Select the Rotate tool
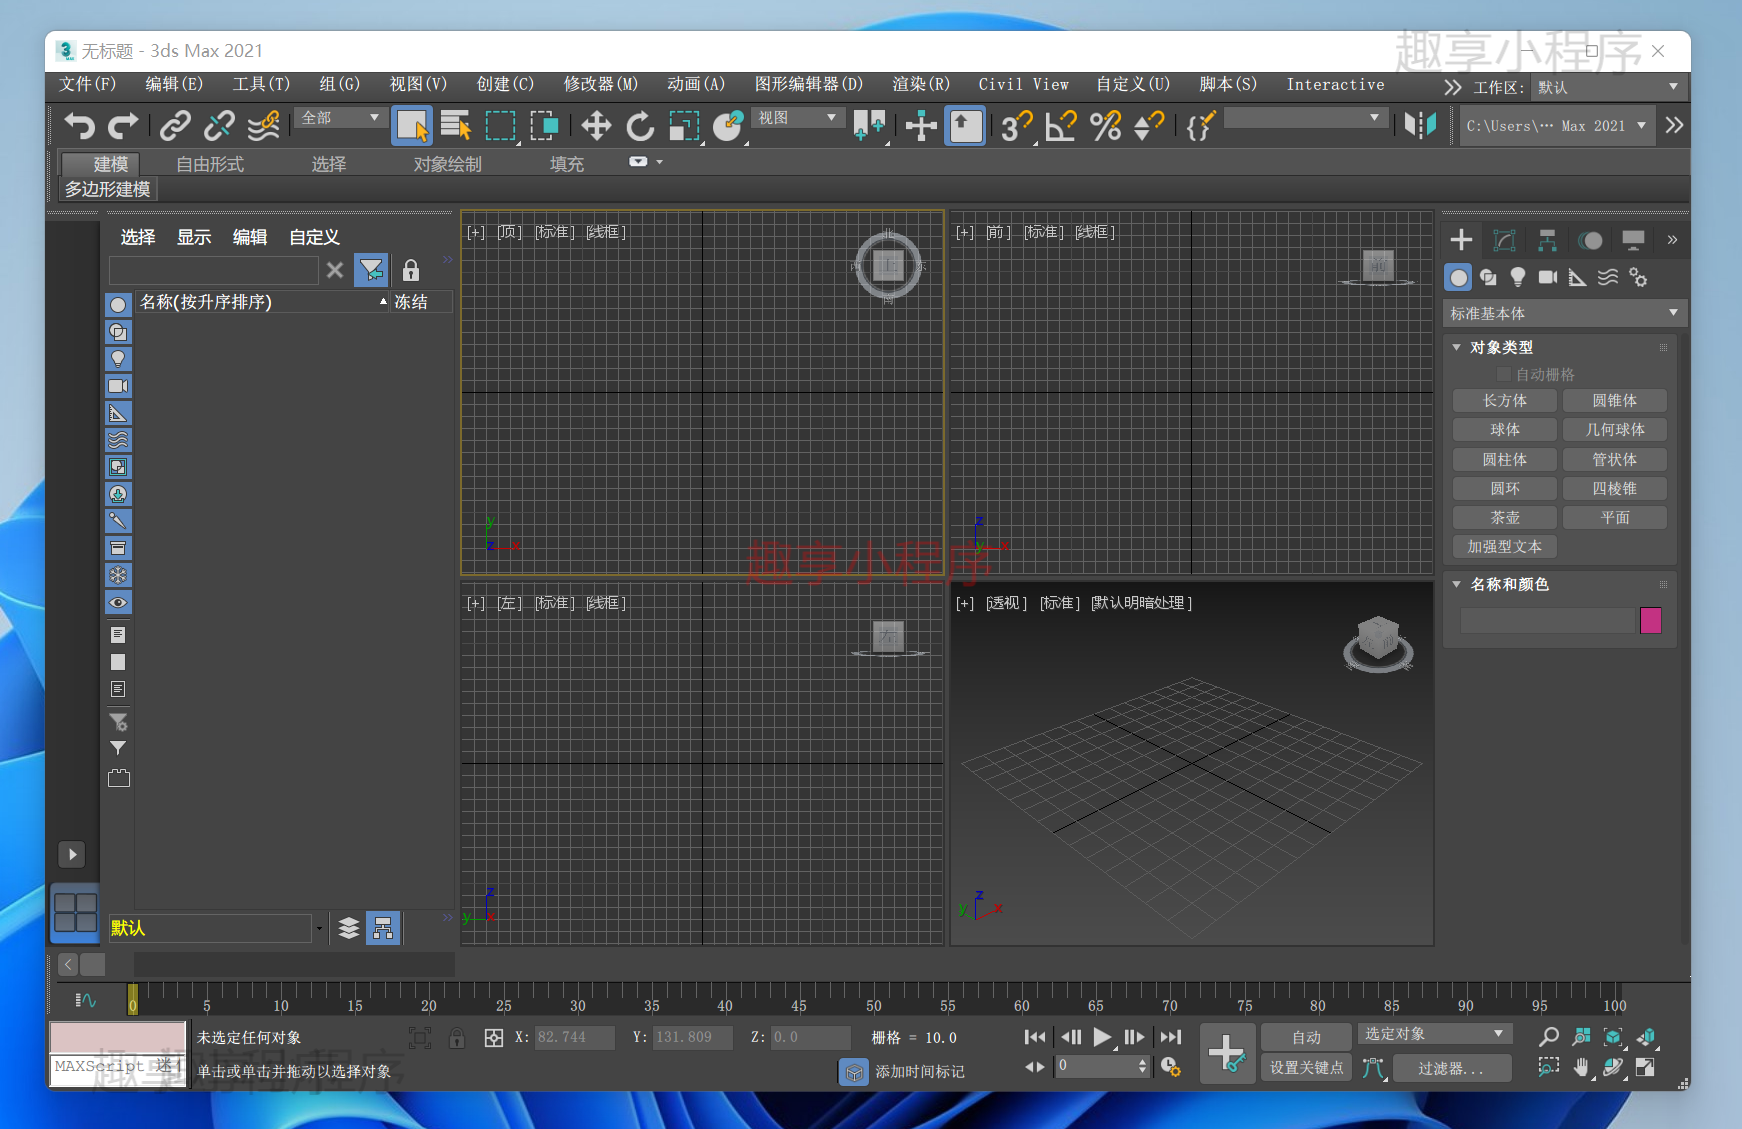Screen dimensions: 1742x1129 (x=640, y=126)
